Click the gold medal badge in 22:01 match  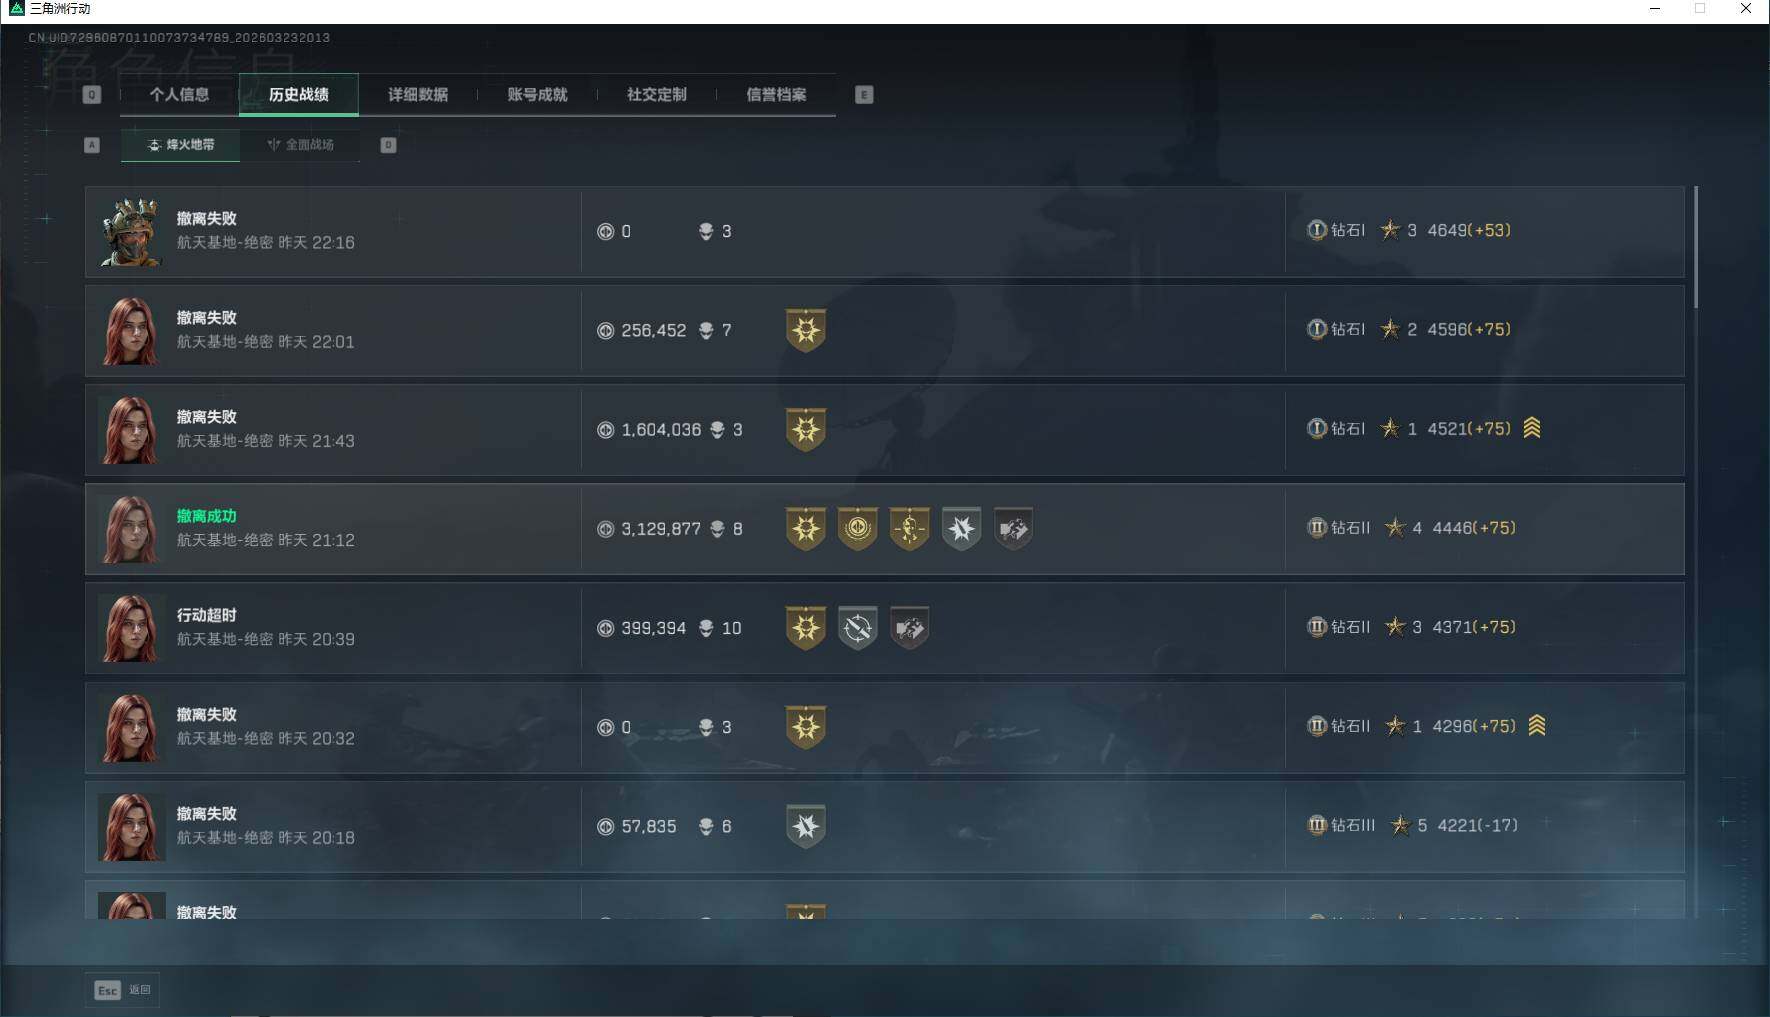(806, 330)
